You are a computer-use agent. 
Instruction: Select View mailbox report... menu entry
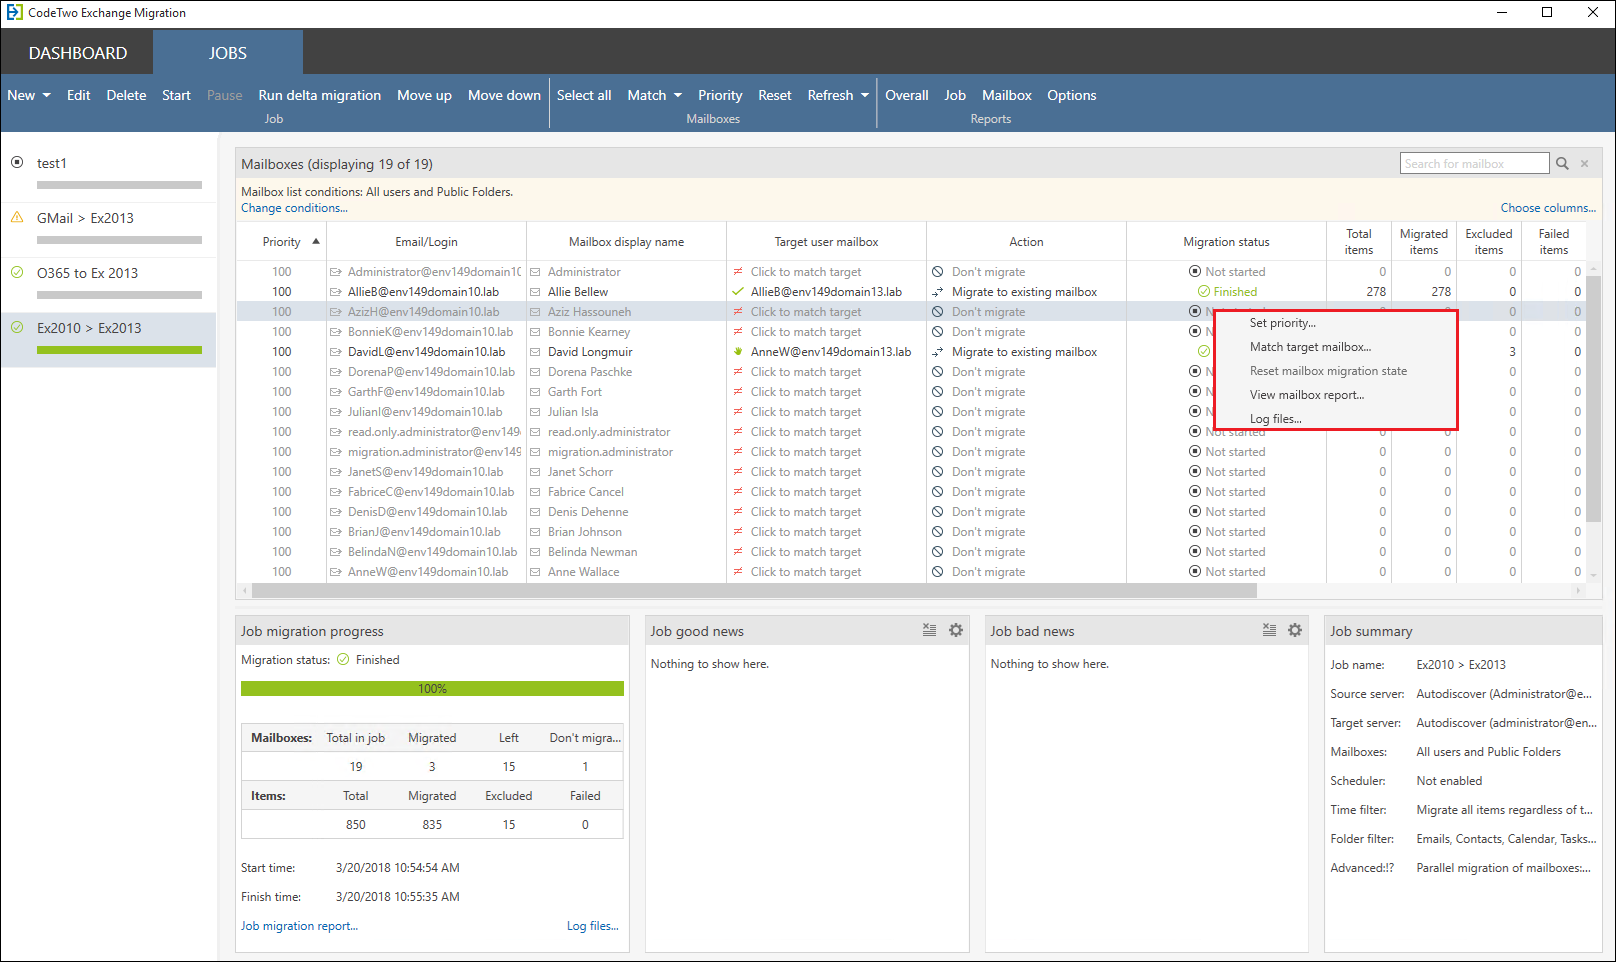[x=1307, y=395]
